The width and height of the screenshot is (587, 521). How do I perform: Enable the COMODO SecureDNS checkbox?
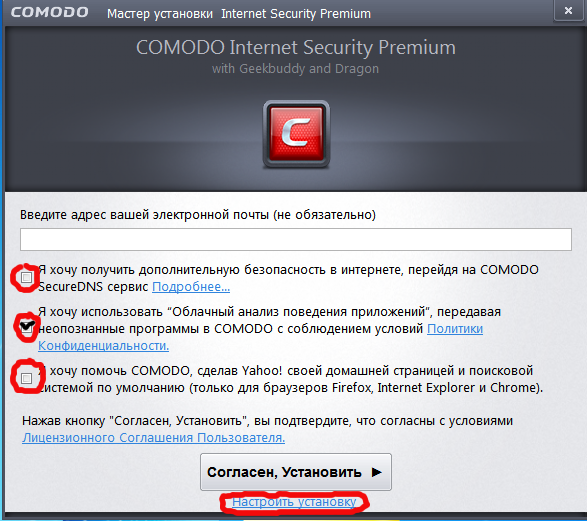point(26,277)
